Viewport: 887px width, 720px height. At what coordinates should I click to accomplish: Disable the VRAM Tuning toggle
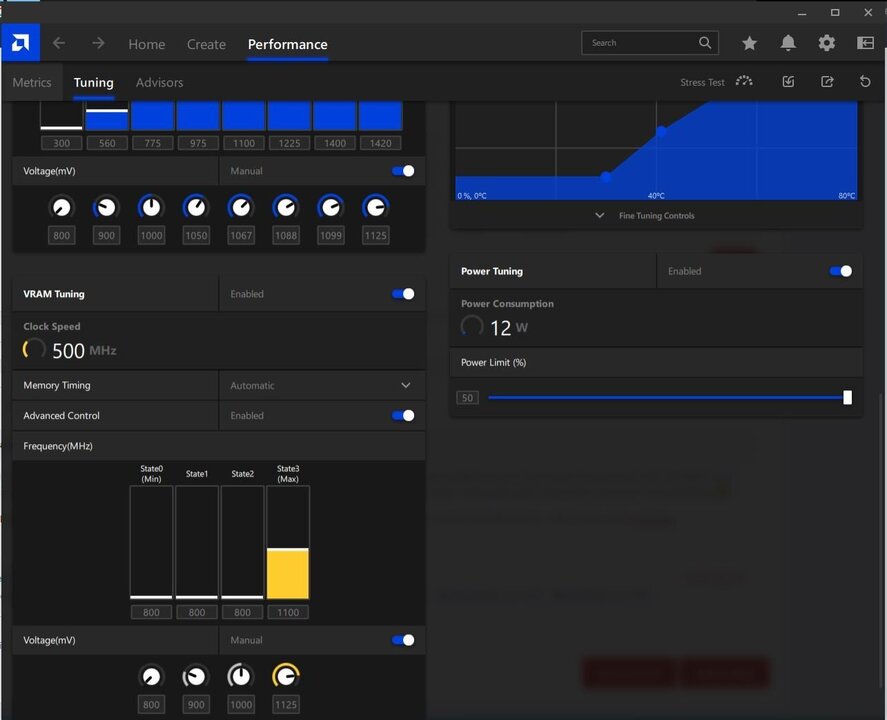pyautogui.click(x=403, y=294)
